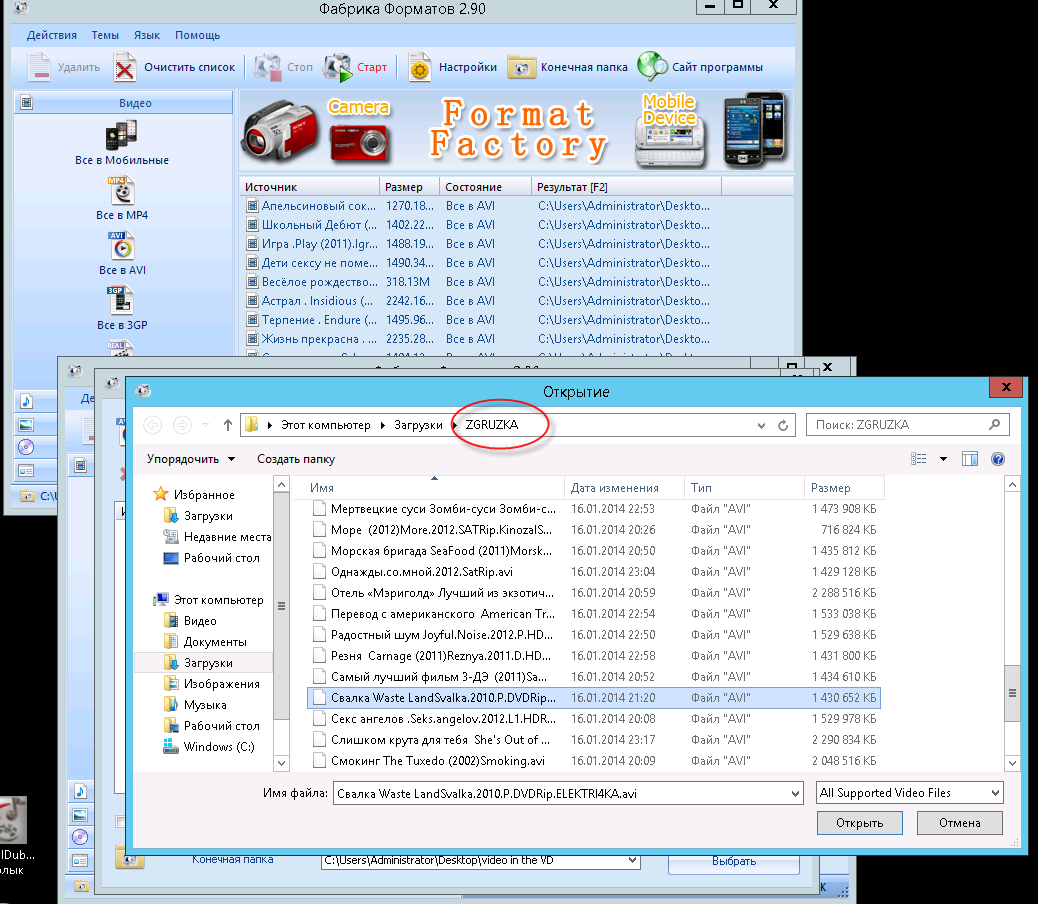This screenshot has width=1038, height=904.
Task: Expand the Имя файла dropdown arrow
Action: (795, 793)
